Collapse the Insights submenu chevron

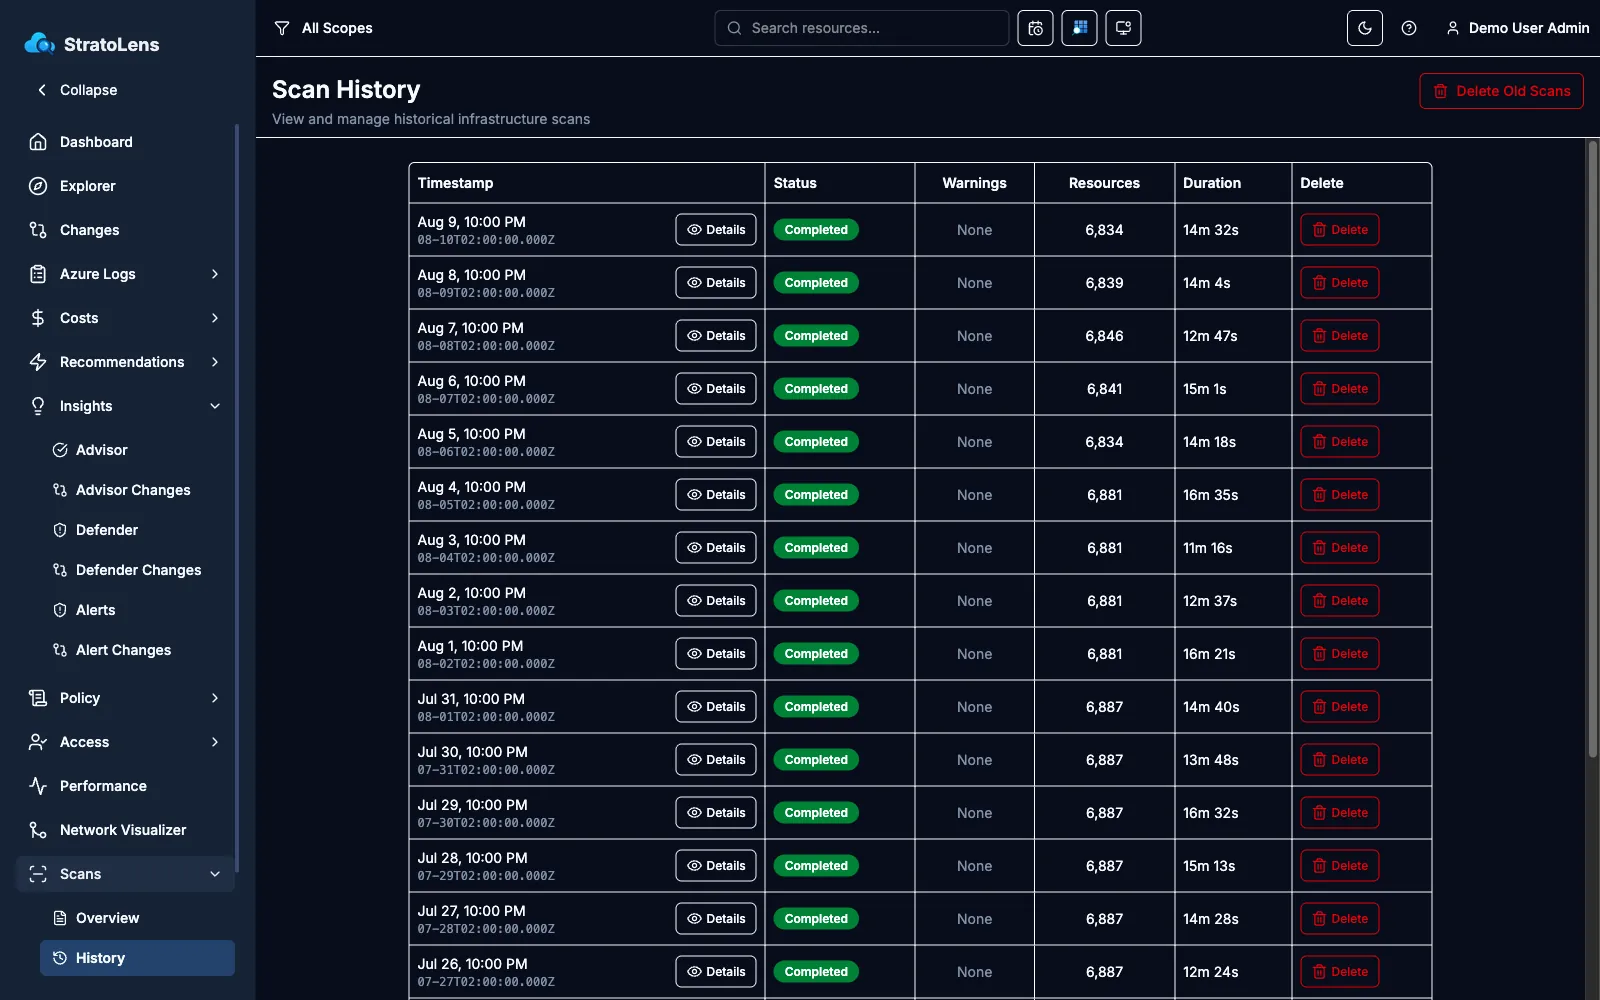coord(215,406)
